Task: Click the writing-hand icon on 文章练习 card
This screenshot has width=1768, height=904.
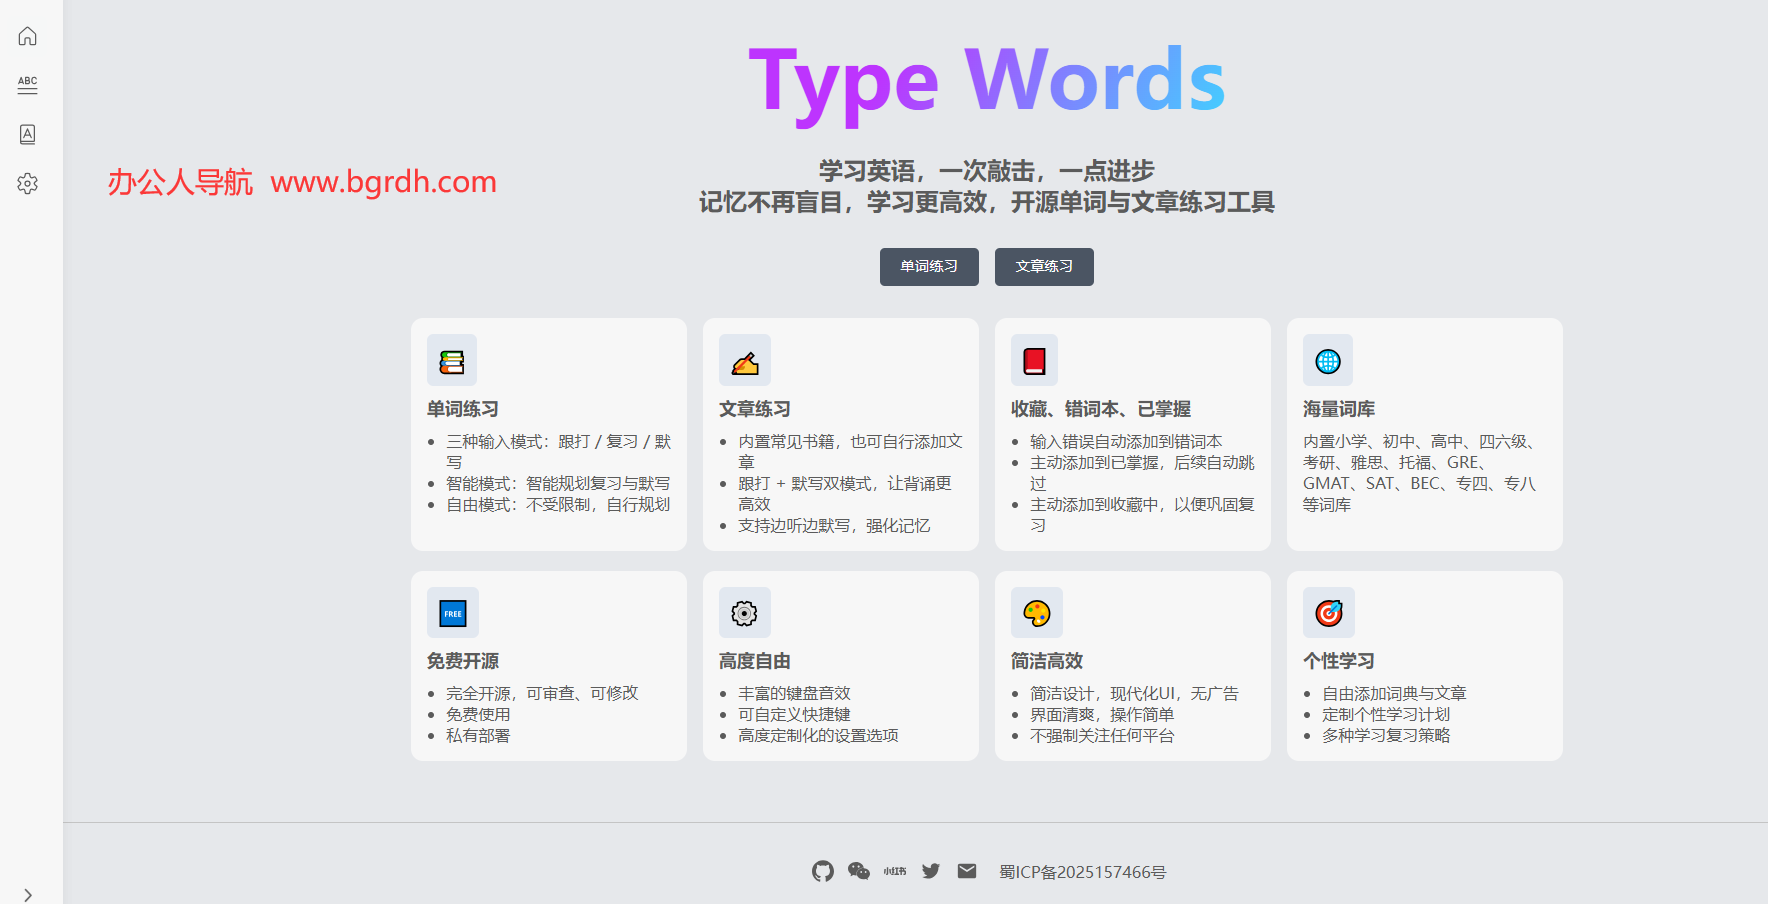Action: 744,360
